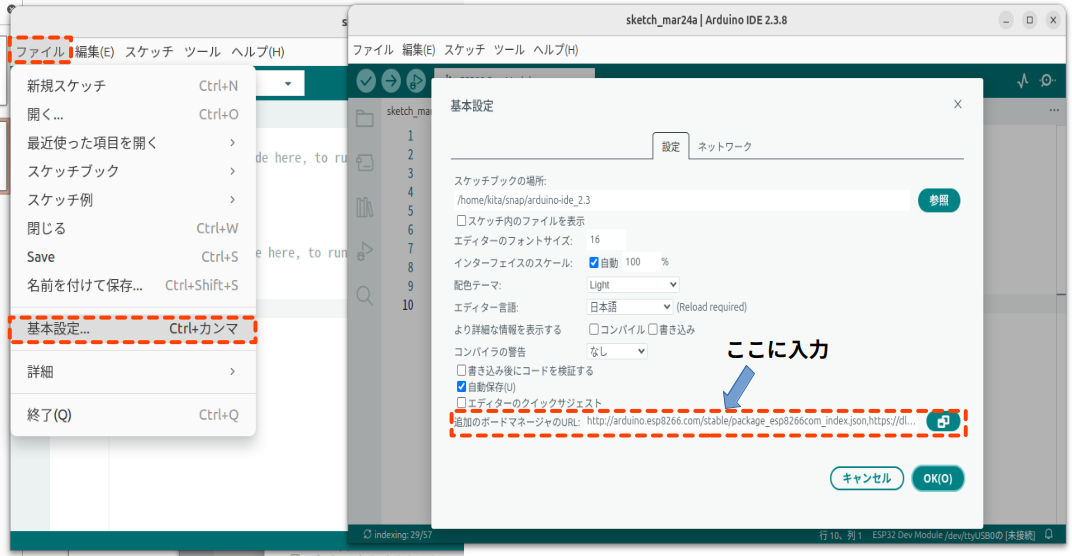Switch to the ネットワーク tab
1072x556 pixels.
724,146
